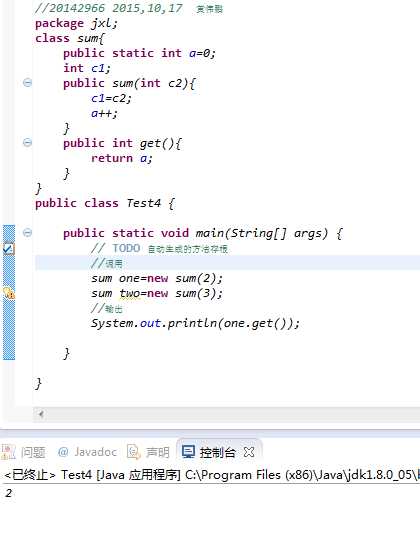This screenshot has height=548, width=420.
Task: Click the top comment line //20142966
Action: (x=129, y=8)
